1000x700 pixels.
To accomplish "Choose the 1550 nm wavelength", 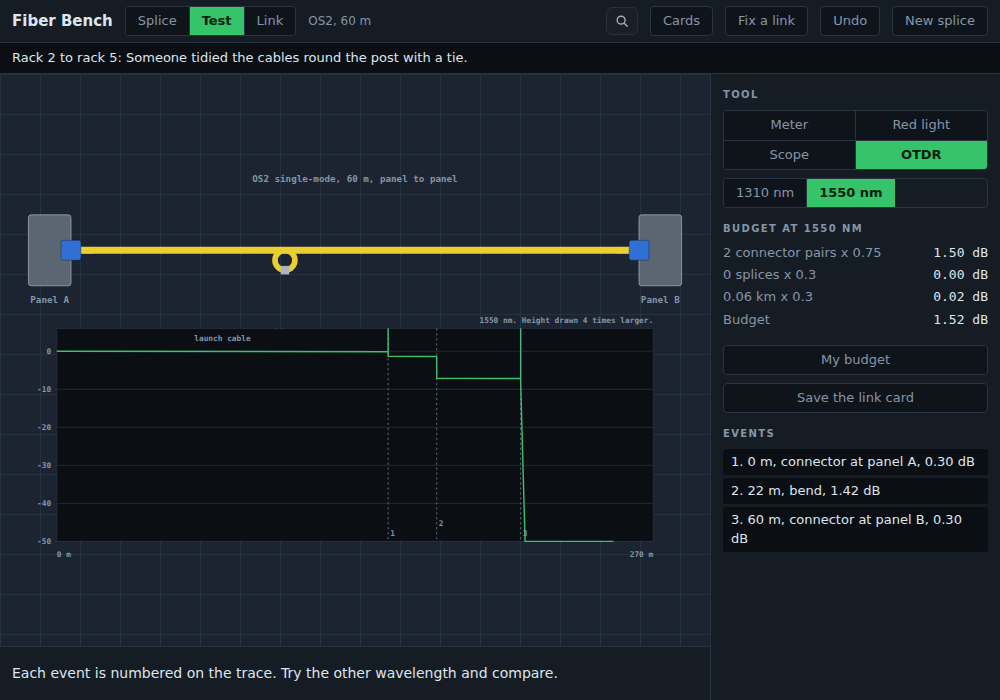I will coord(851,193).
